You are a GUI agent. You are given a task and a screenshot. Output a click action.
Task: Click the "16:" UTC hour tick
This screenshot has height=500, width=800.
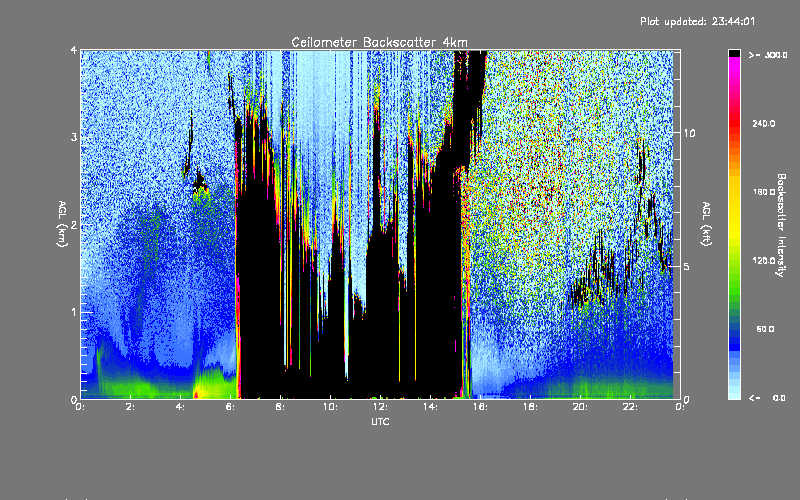(x=480, y=407)
